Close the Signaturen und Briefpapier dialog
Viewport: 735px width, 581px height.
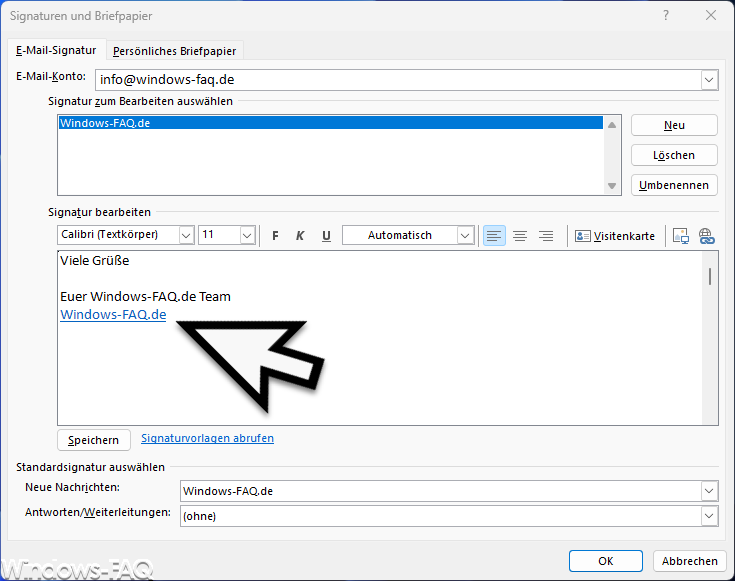point(711,15)
